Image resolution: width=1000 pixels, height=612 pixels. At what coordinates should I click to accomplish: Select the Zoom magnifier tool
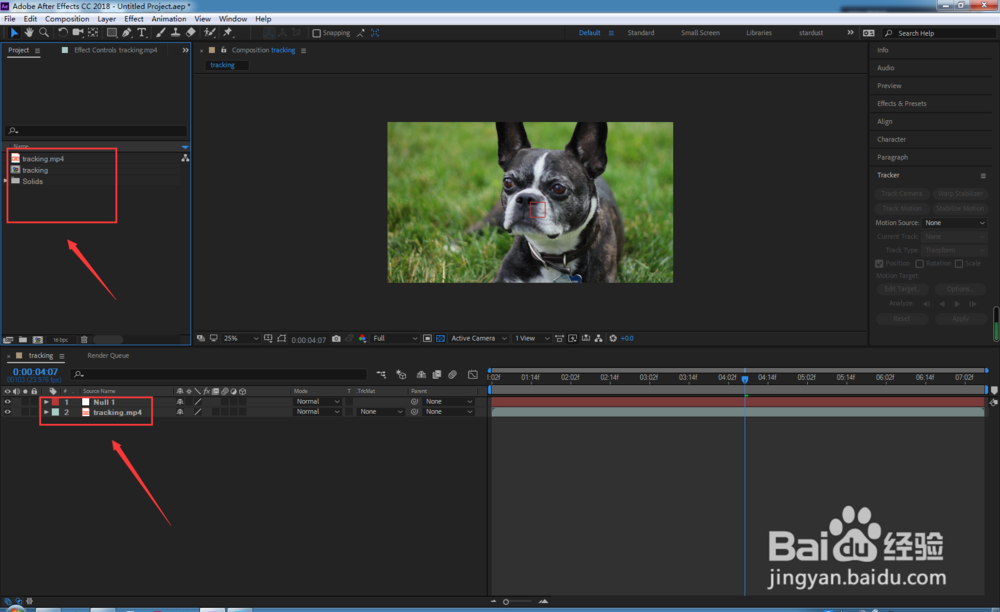pyautogui.click(x=44, y=33)
